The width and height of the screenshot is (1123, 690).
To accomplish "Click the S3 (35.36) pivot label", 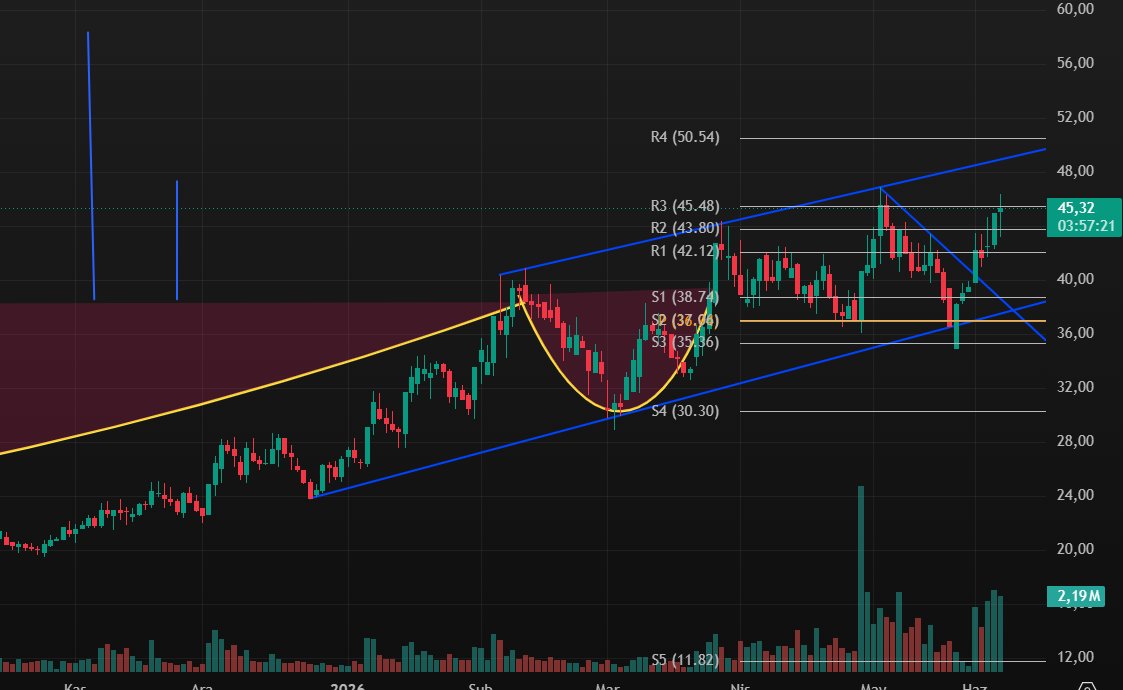I will [685, 342].
